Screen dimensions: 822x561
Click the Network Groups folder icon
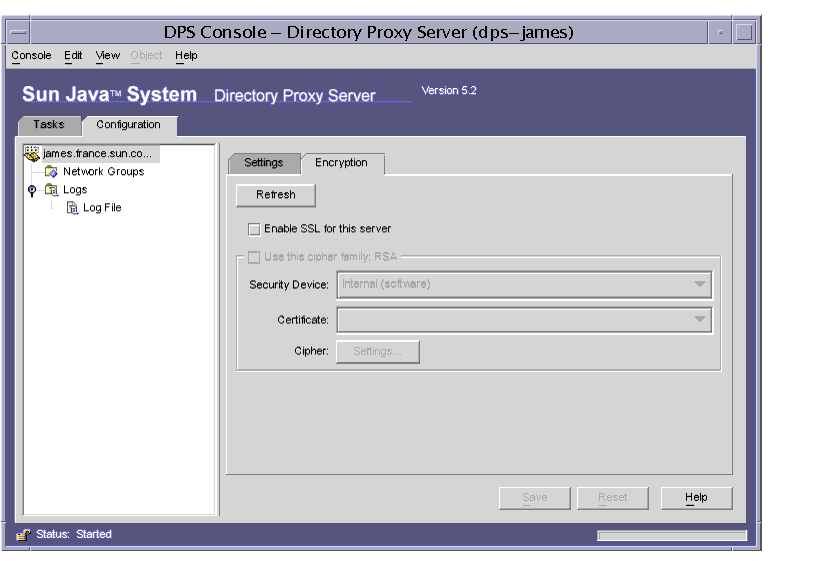pyautogui.click(x=51, y=171)
